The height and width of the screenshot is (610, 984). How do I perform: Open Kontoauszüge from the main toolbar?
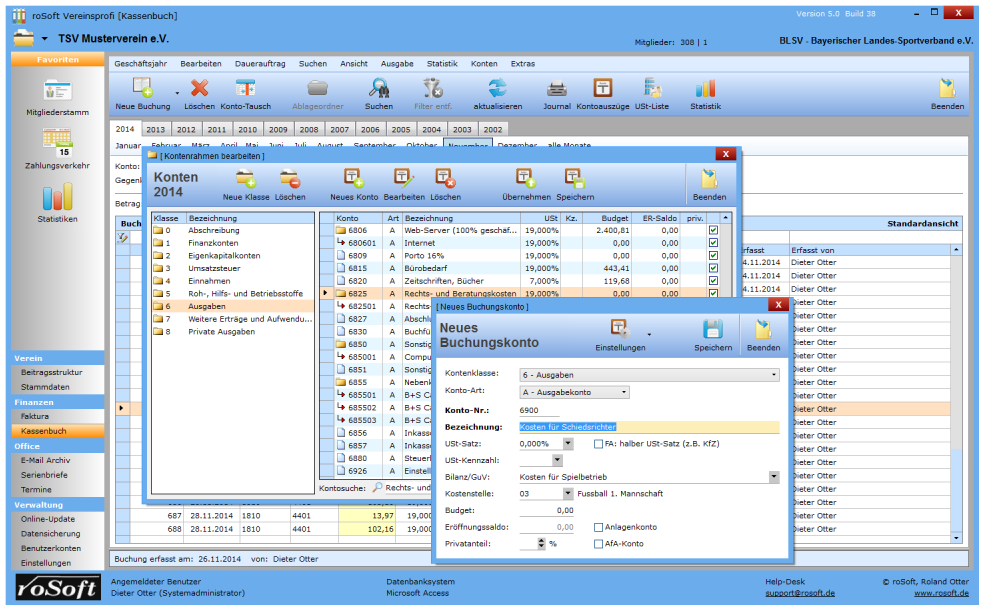point(602,88)
